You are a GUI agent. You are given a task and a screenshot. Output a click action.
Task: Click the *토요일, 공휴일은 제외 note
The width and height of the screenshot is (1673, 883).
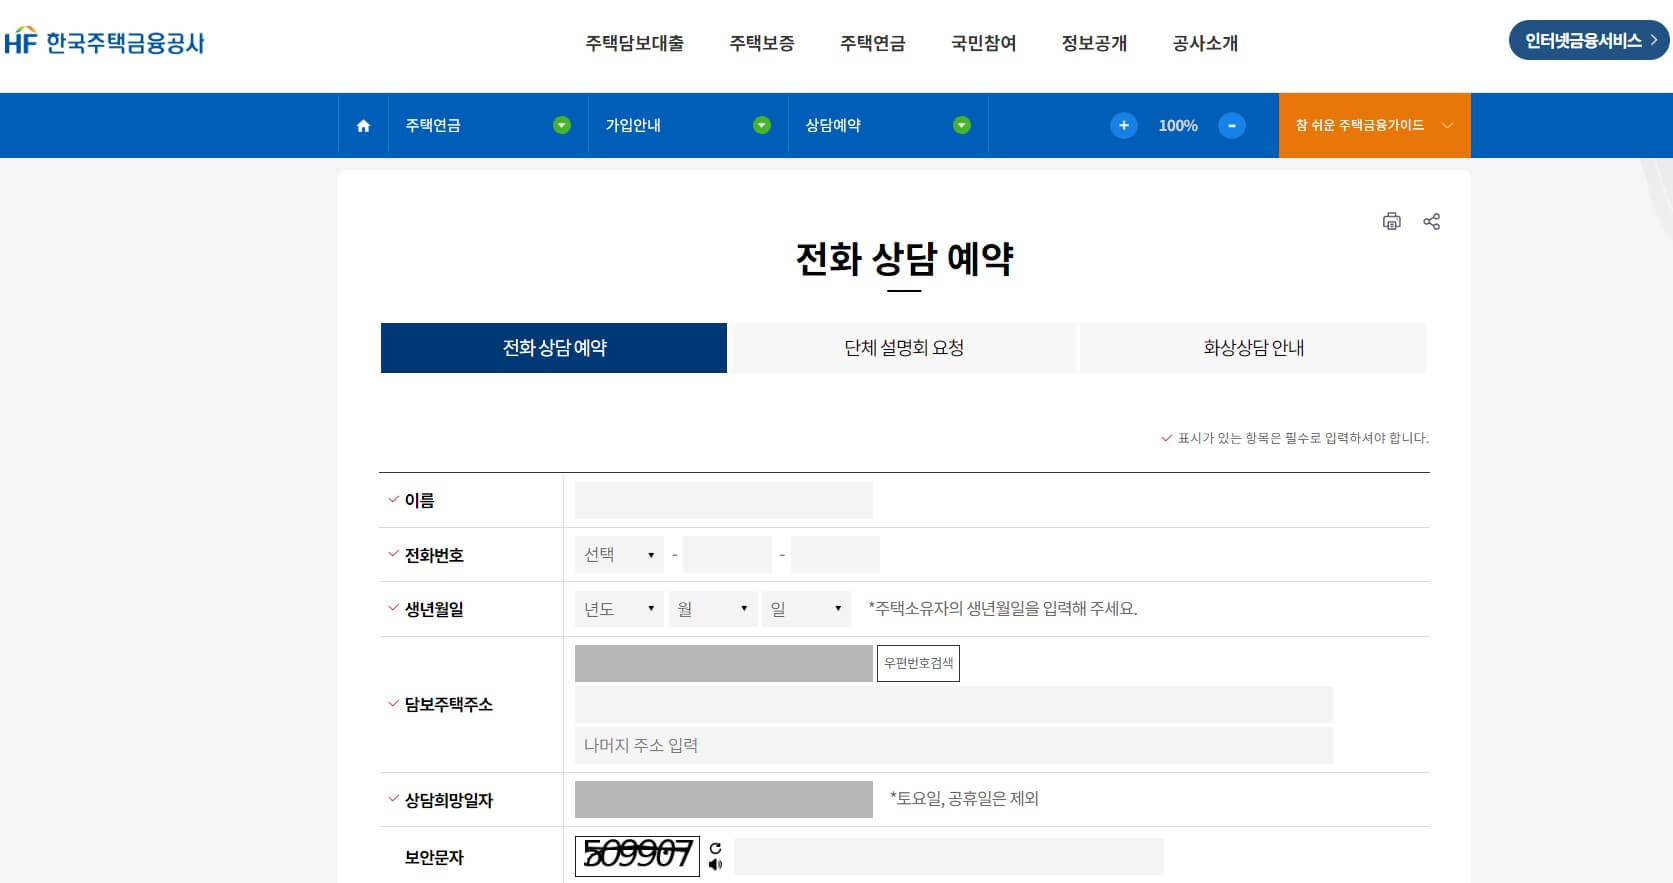(964, 799)
